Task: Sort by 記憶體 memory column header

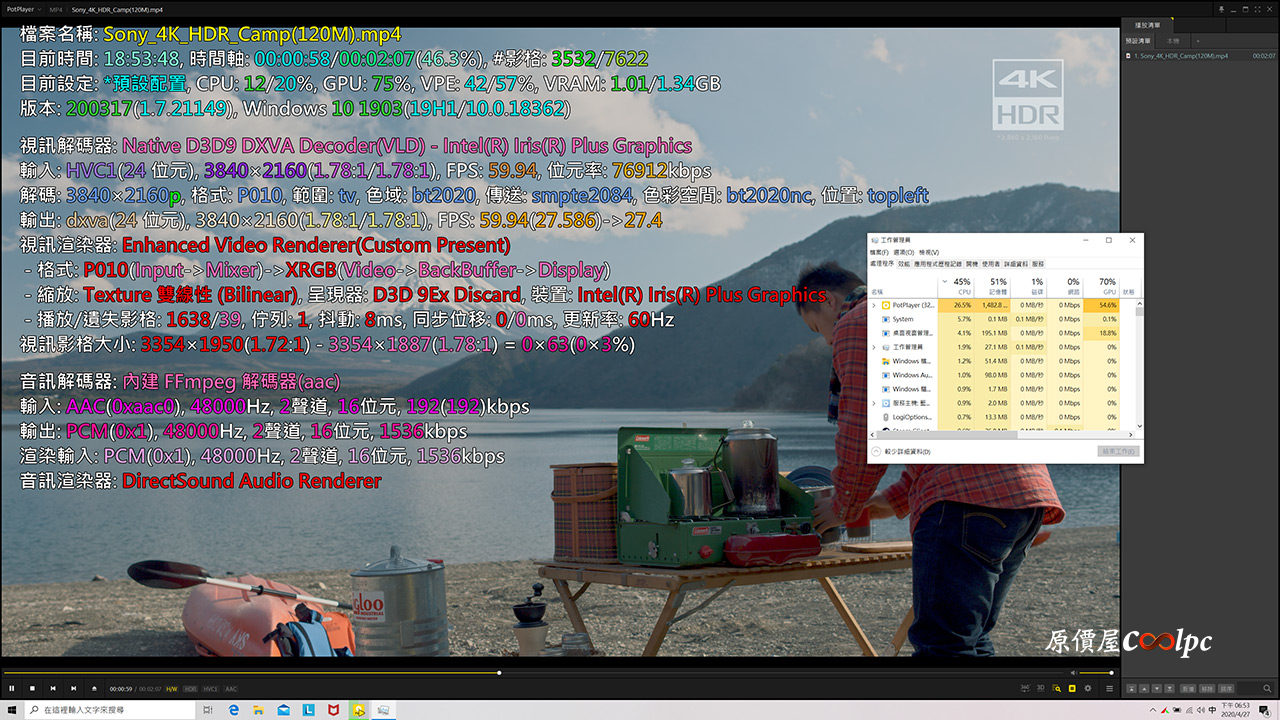Action: (992, 287)
